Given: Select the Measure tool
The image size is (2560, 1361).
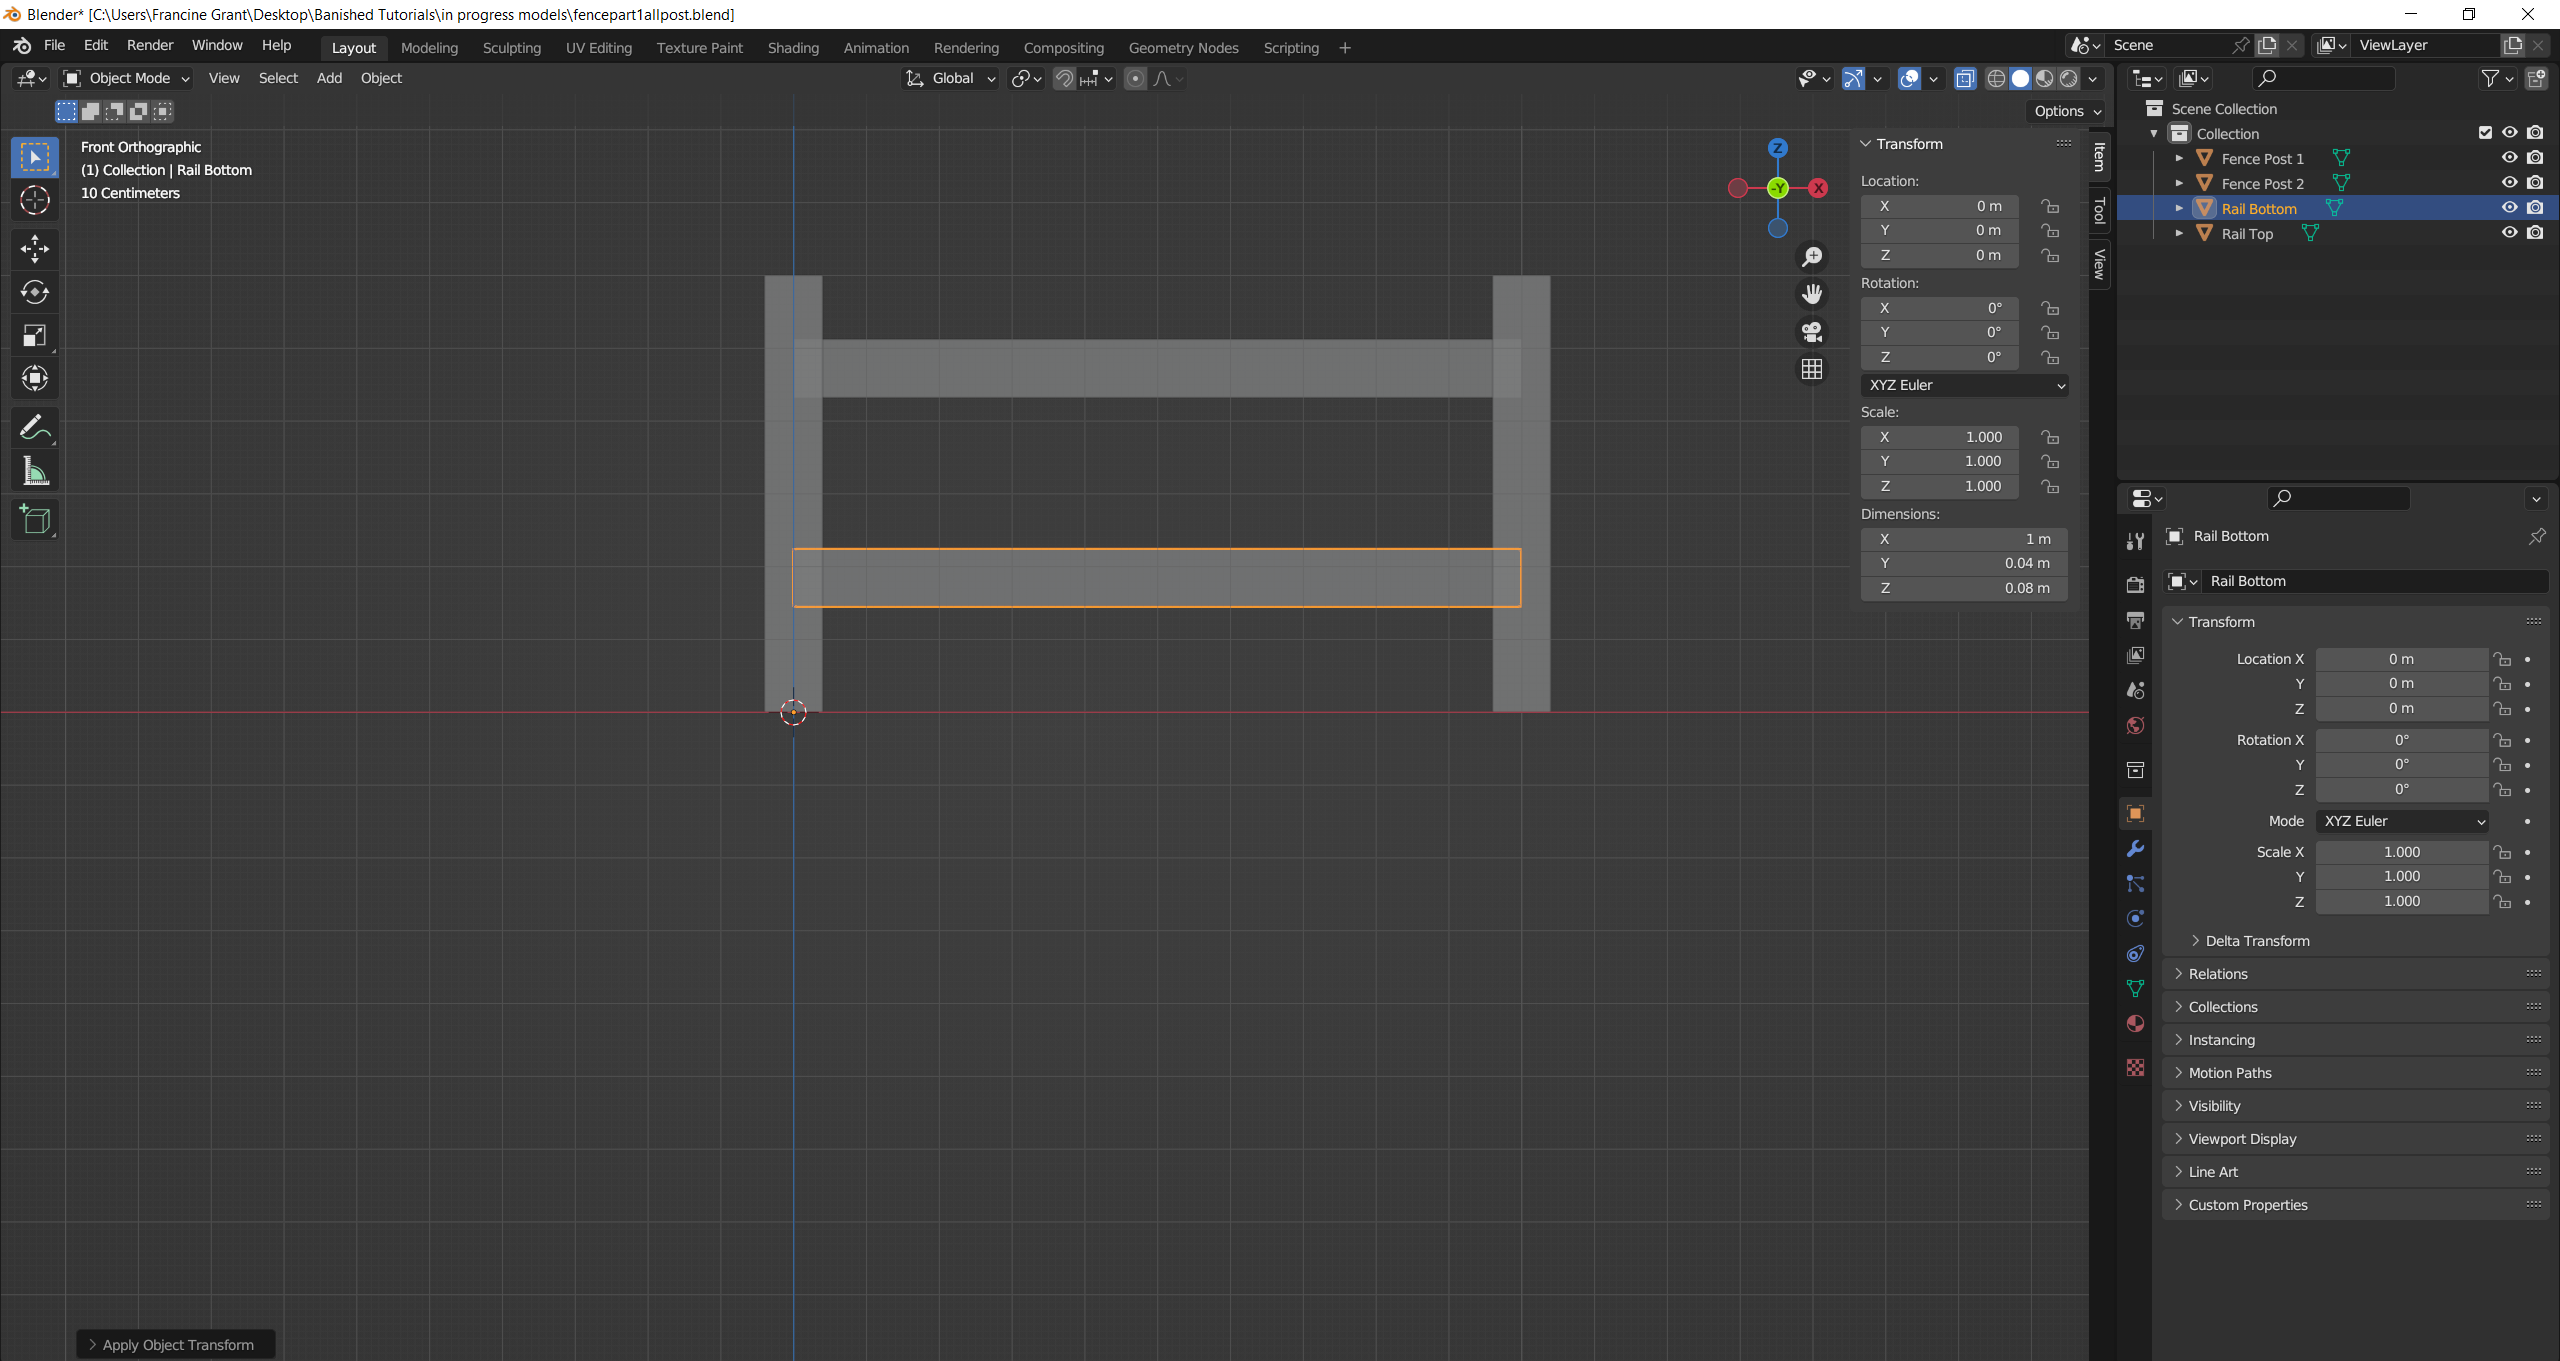Looking at the screenshot, I should click(35, 471).
